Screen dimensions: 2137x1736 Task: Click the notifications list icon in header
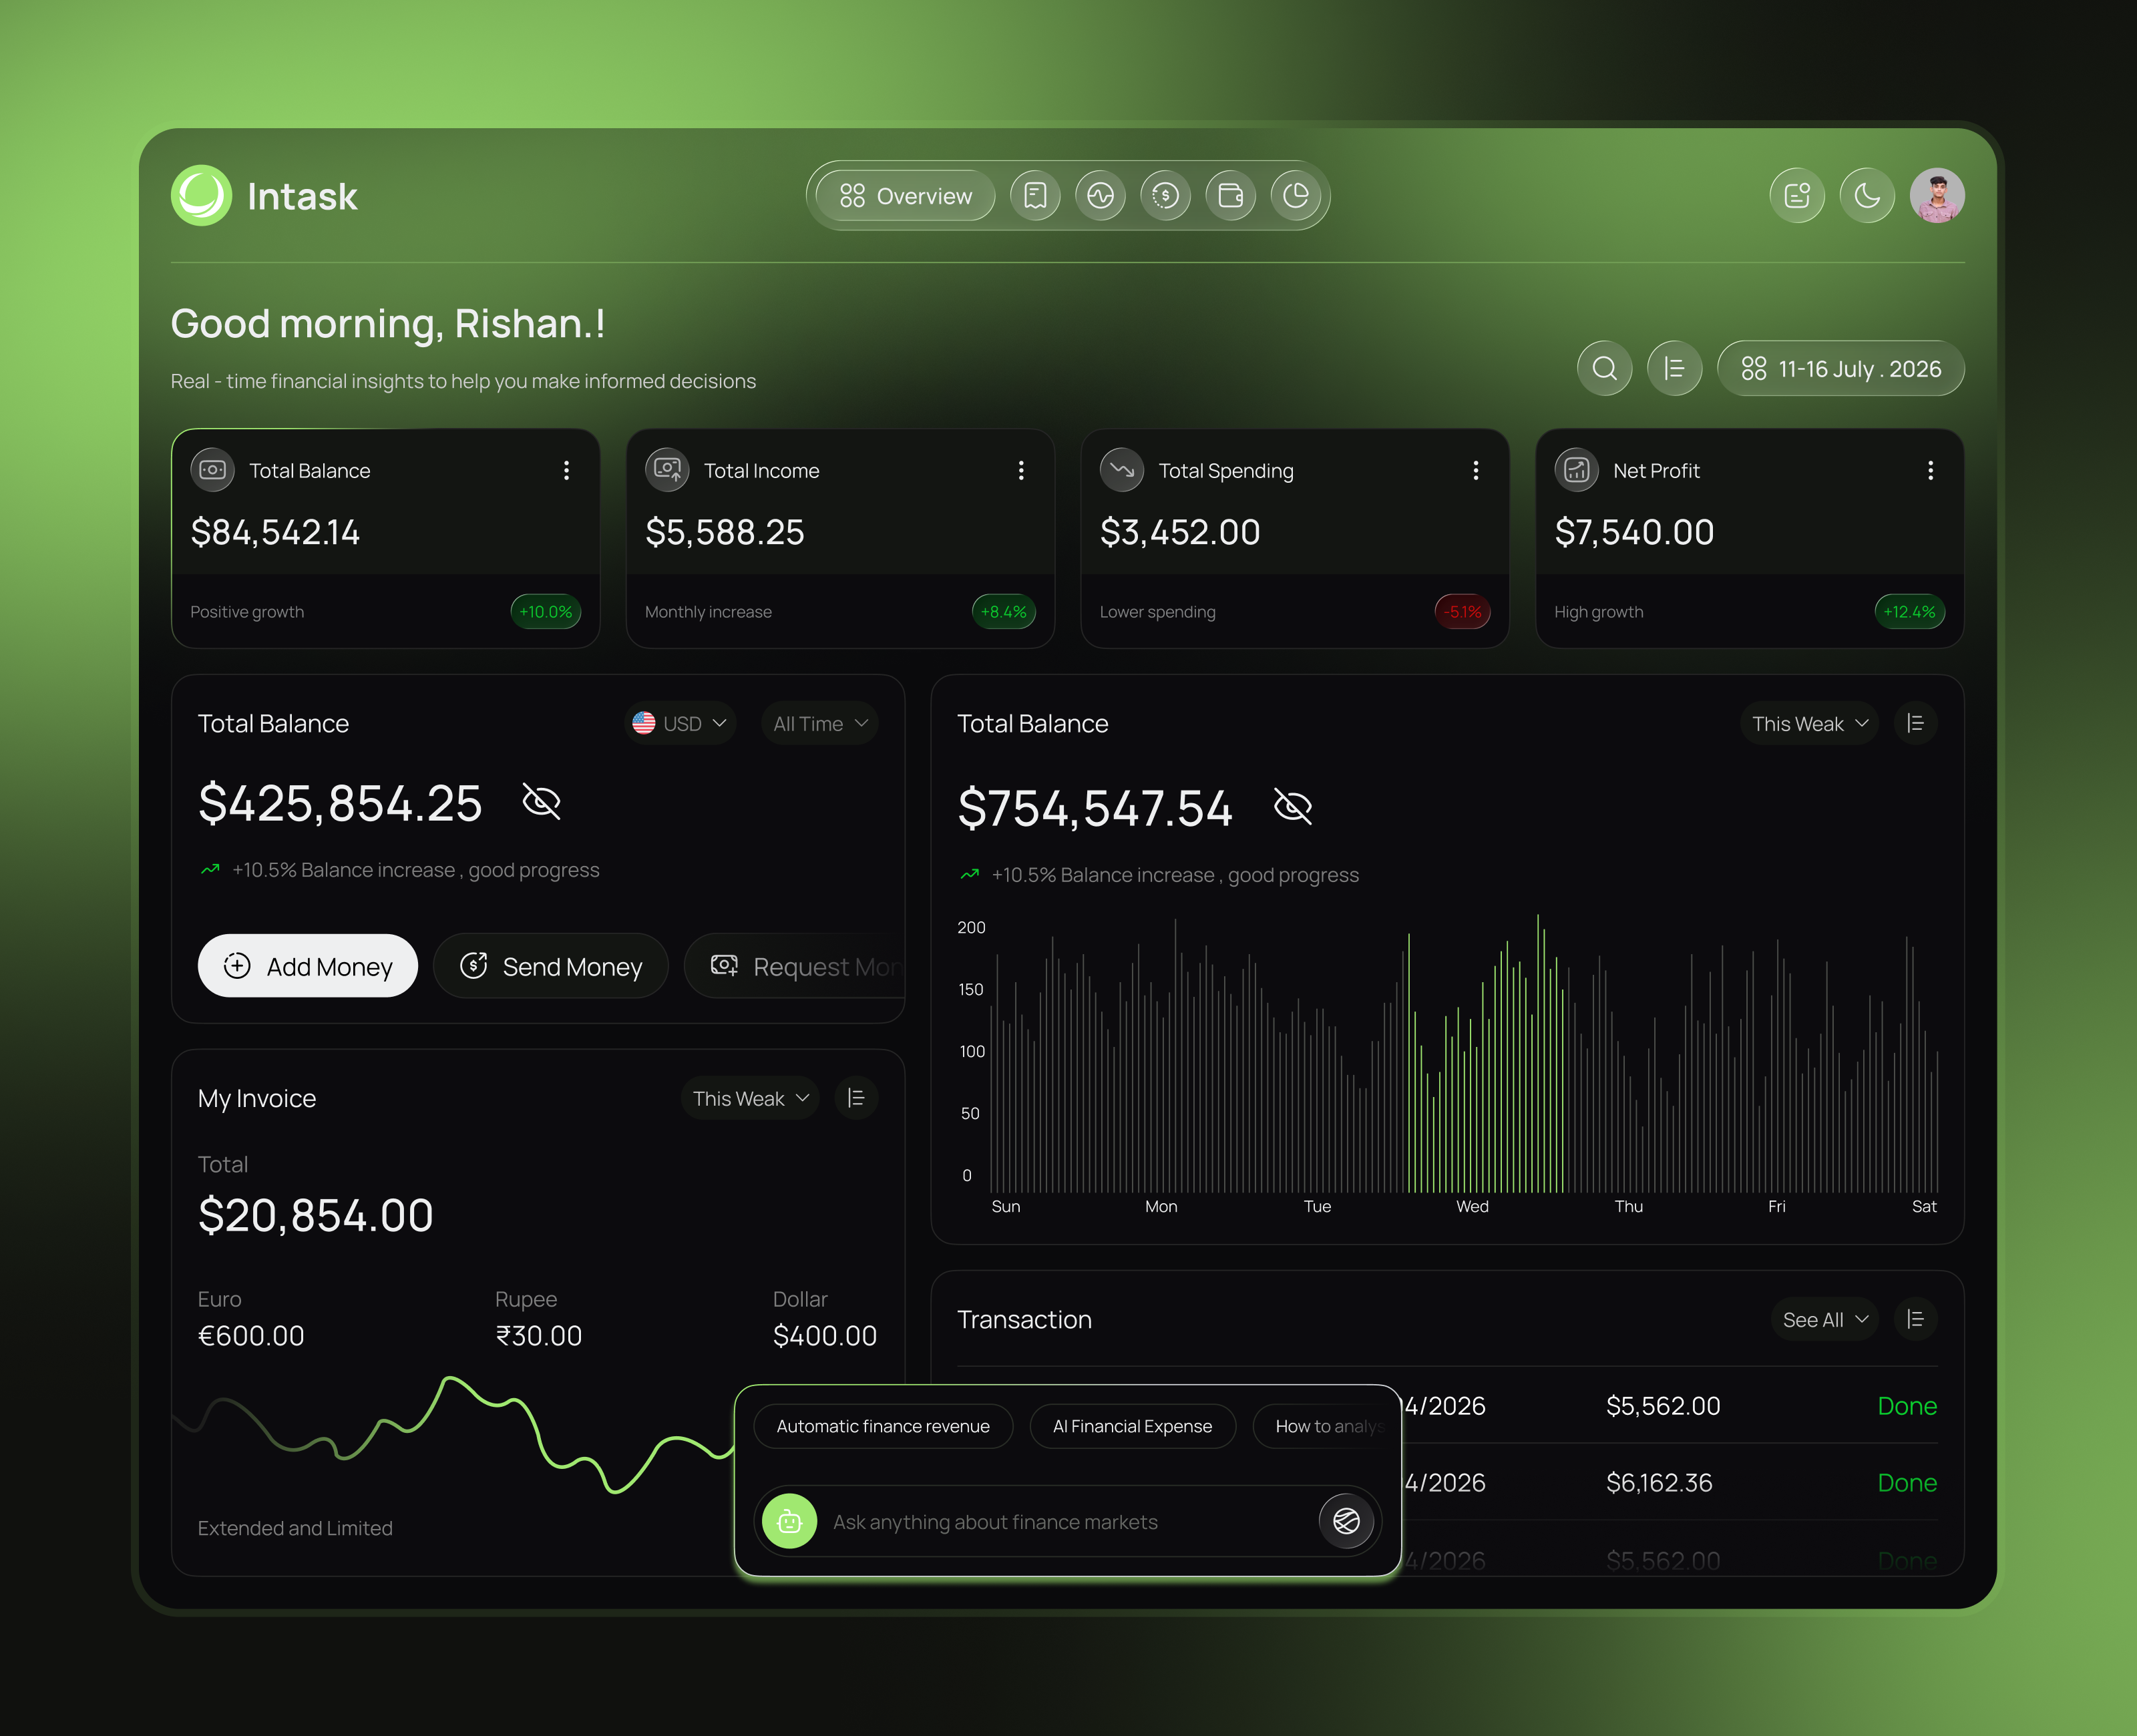(x=1797, y=196)
